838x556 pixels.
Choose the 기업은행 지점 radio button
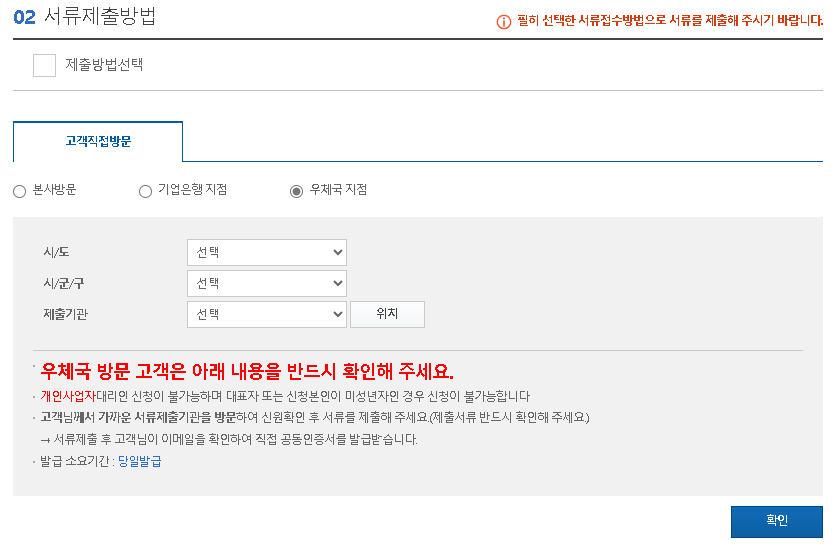(x=145, y=191)
